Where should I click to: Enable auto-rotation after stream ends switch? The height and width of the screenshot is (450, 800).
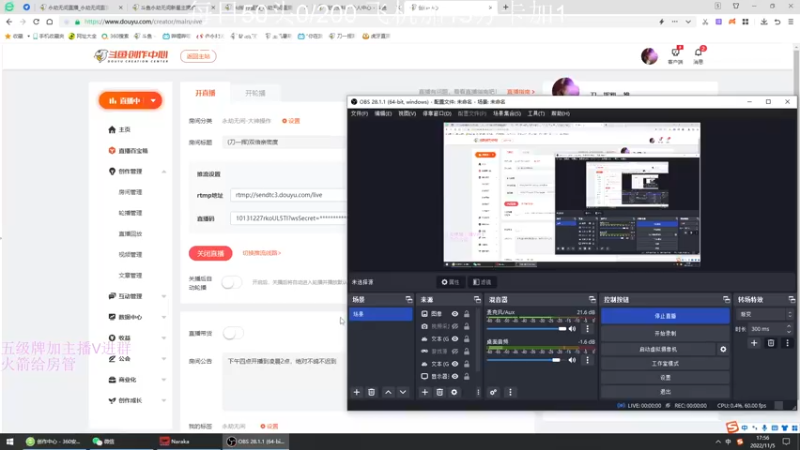[231, 282]
